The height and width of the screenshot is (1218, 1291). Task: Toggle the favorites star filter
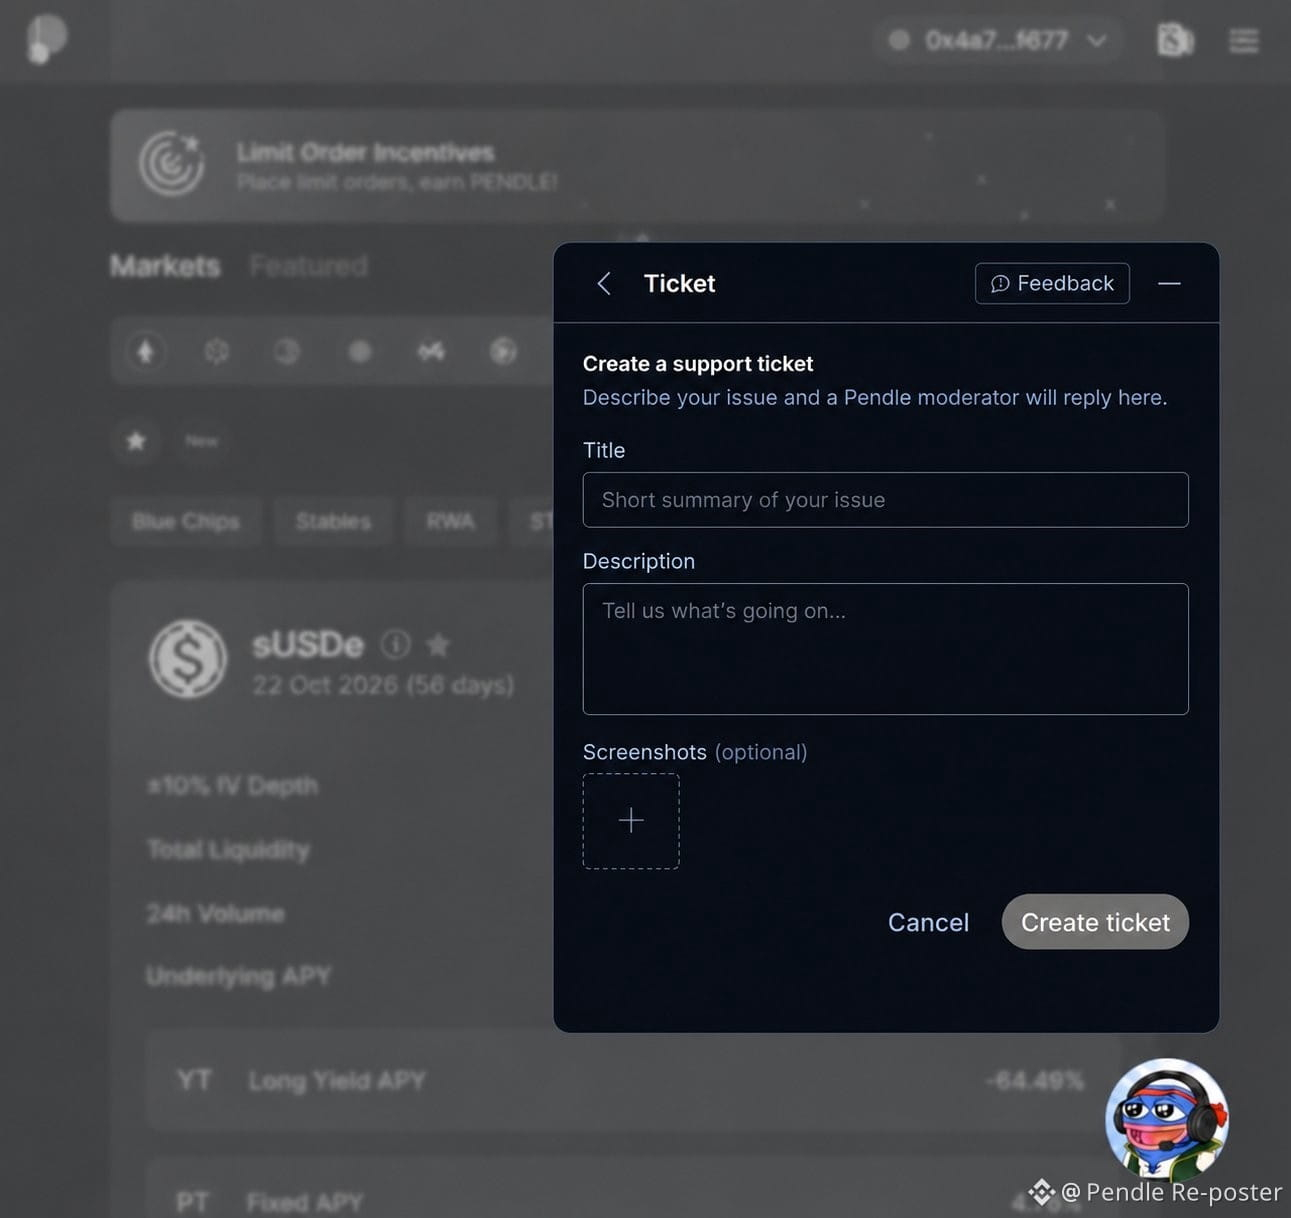[136, 441]
